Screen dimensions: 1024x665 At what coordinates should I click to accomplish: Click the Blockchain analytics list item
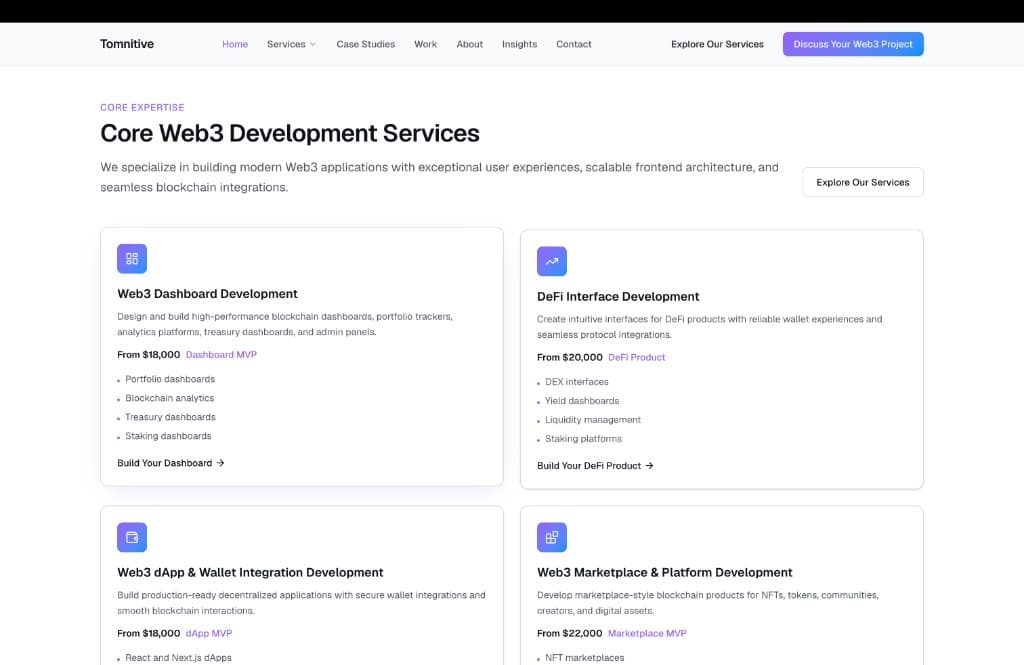170,398
